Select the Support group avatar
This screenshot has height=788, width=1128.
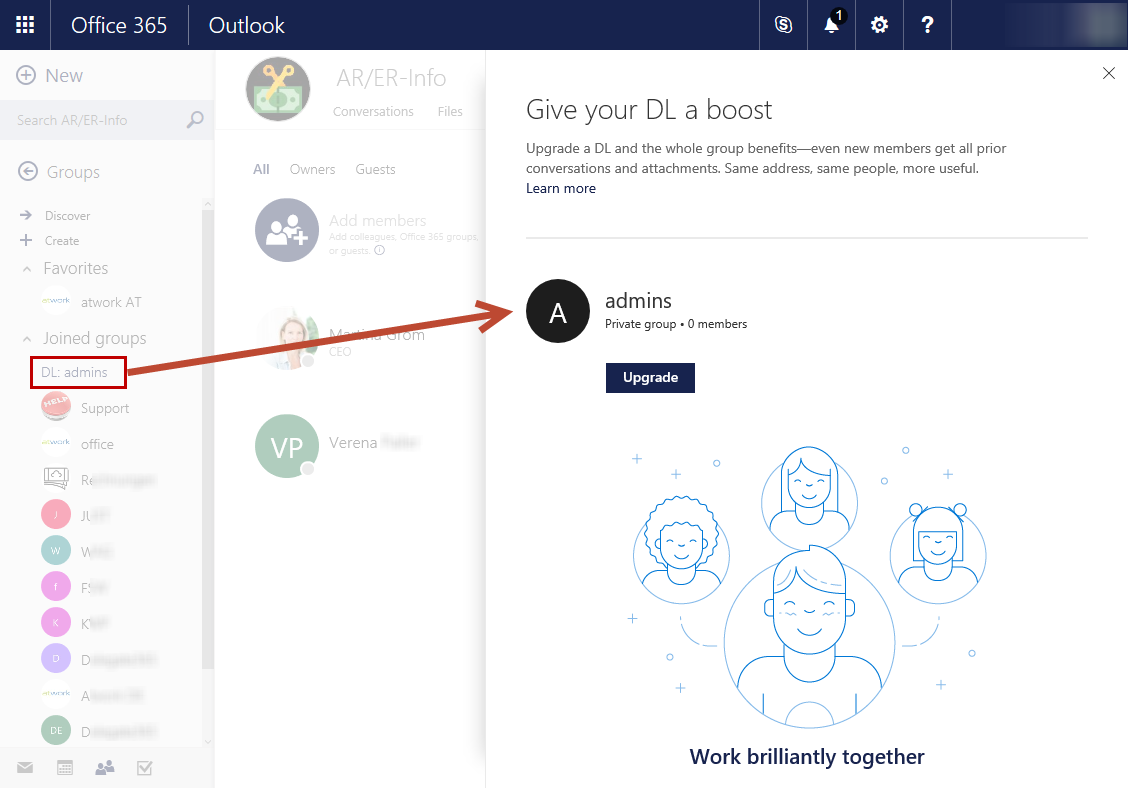[x=56, y=407]
